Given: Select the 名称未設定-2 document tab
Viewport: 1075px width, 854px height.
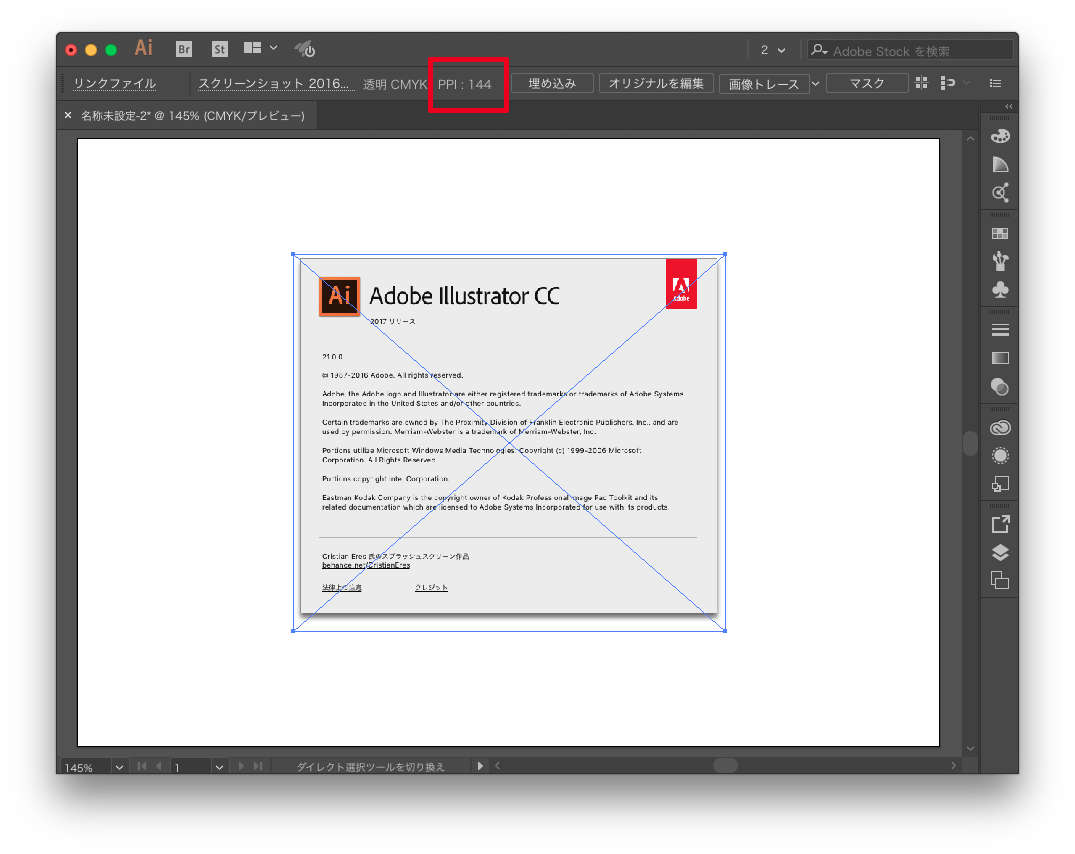Looking at the screenshot, I should point(193,116).
